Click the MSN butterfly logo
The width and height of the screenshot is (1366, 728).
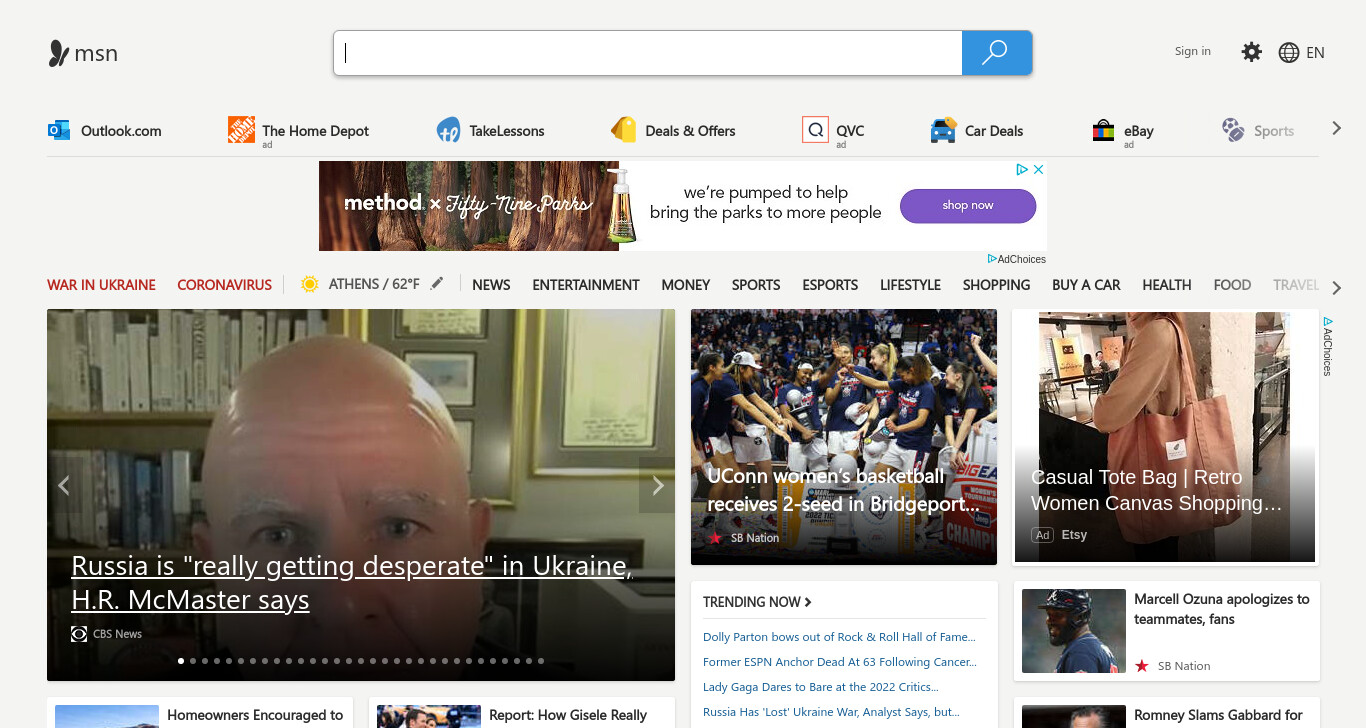(x=59, y=53)
